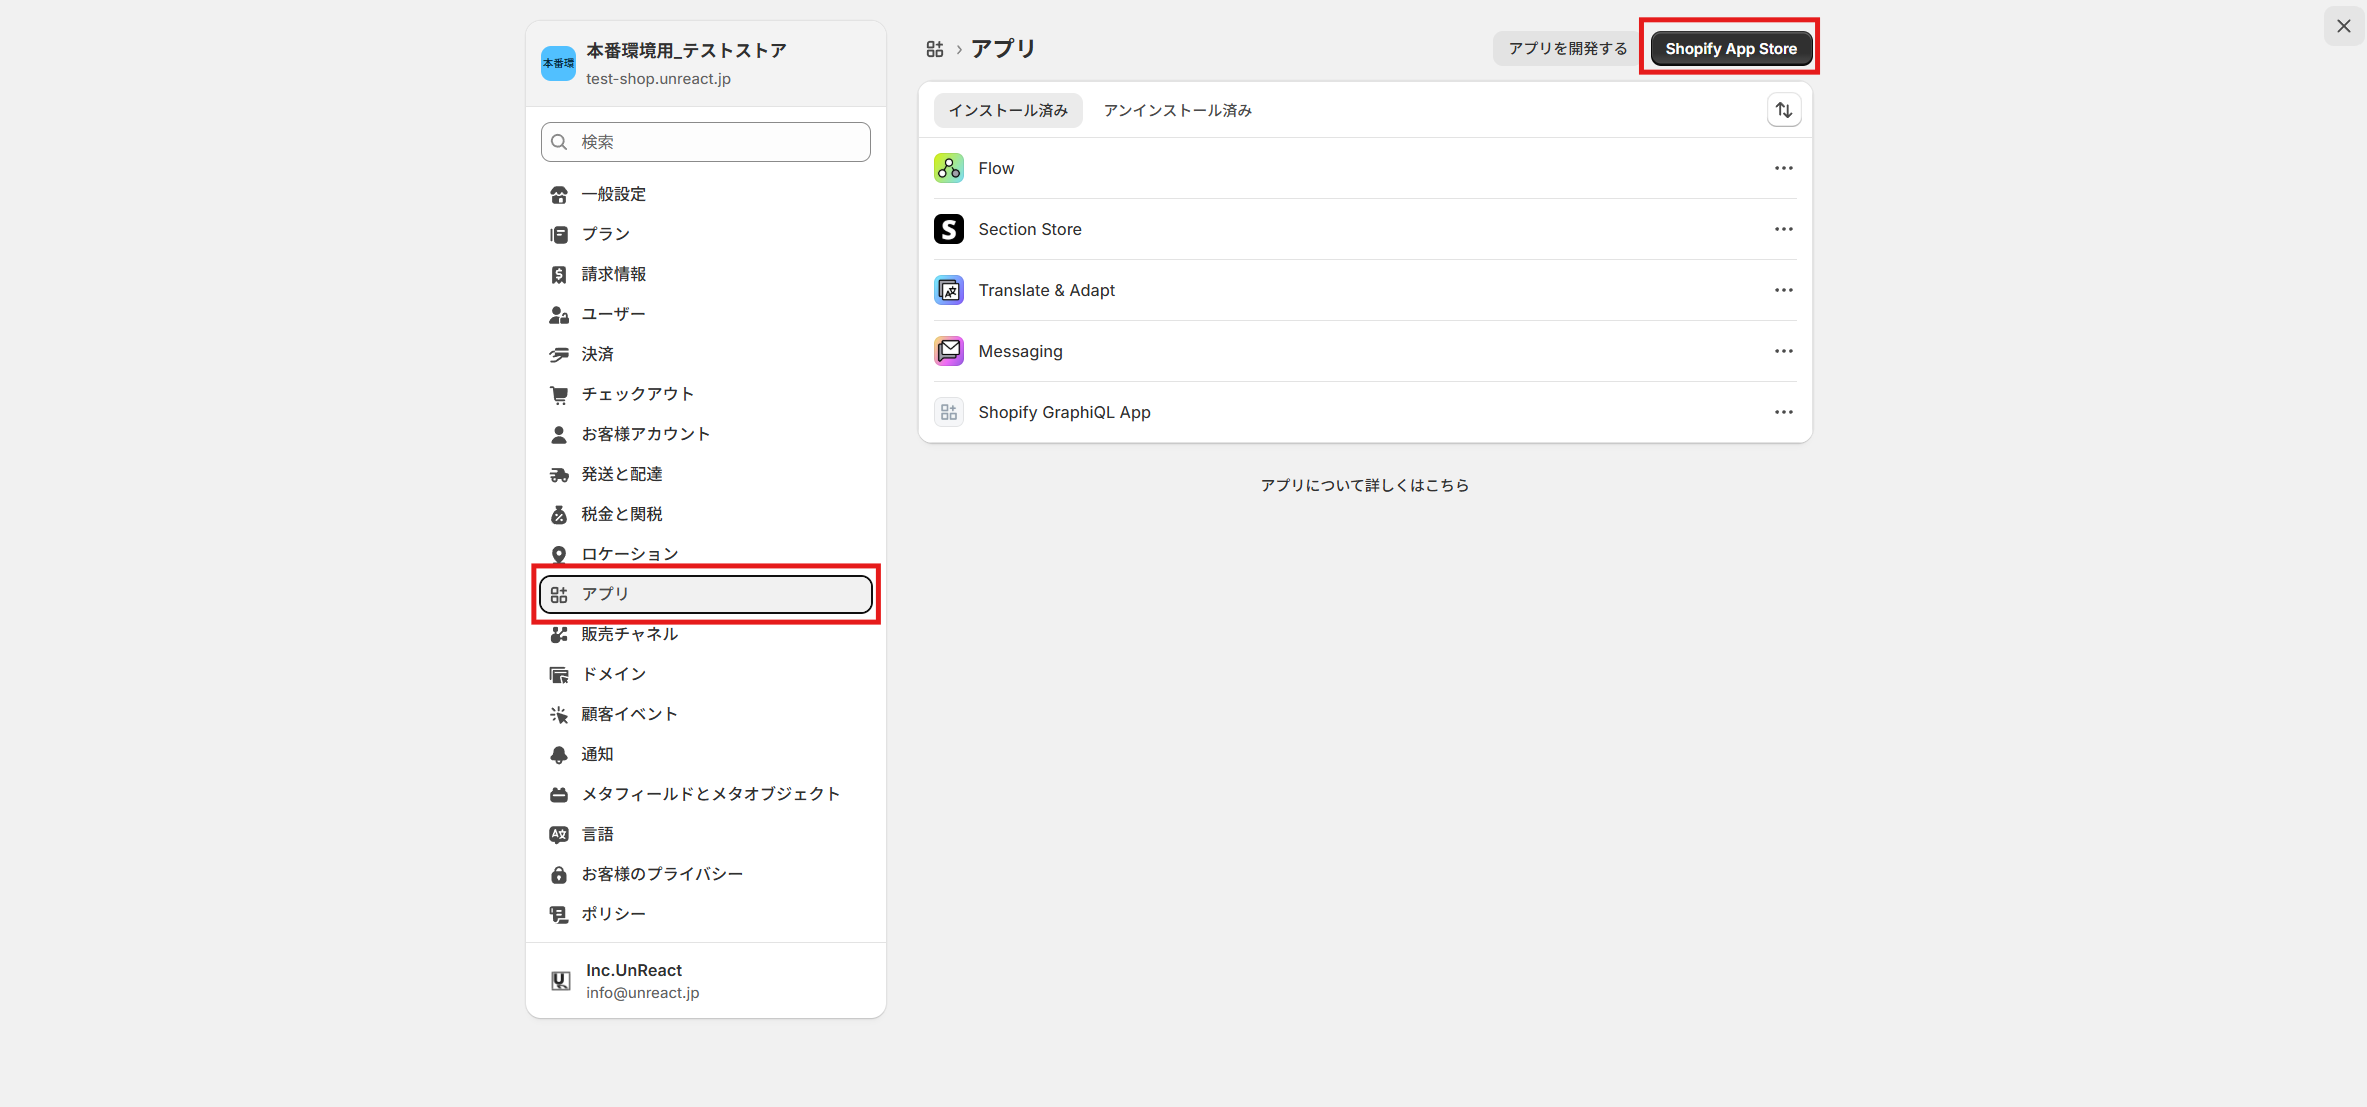Screen dimensions: 2367x1107
Task: Open Translate & Adapt app icon
Action: (x=948, y=290)
